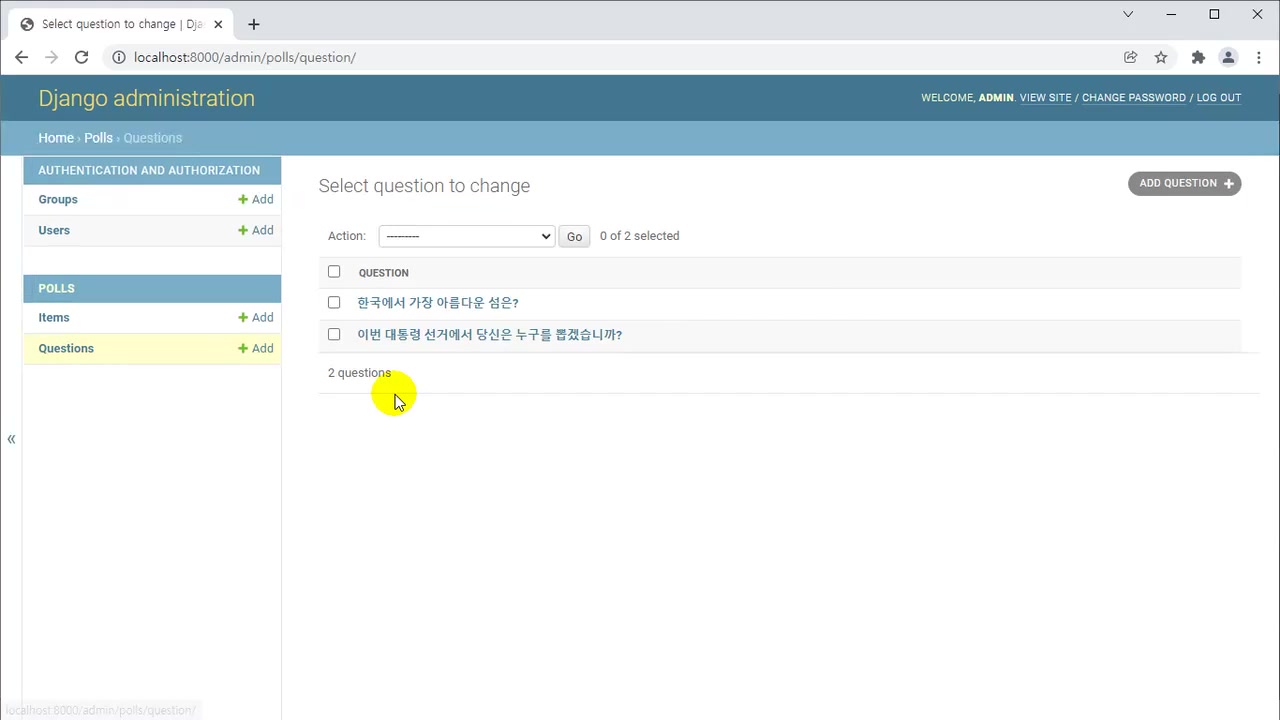Click the ADD QUESTION button

point(1184,183)
